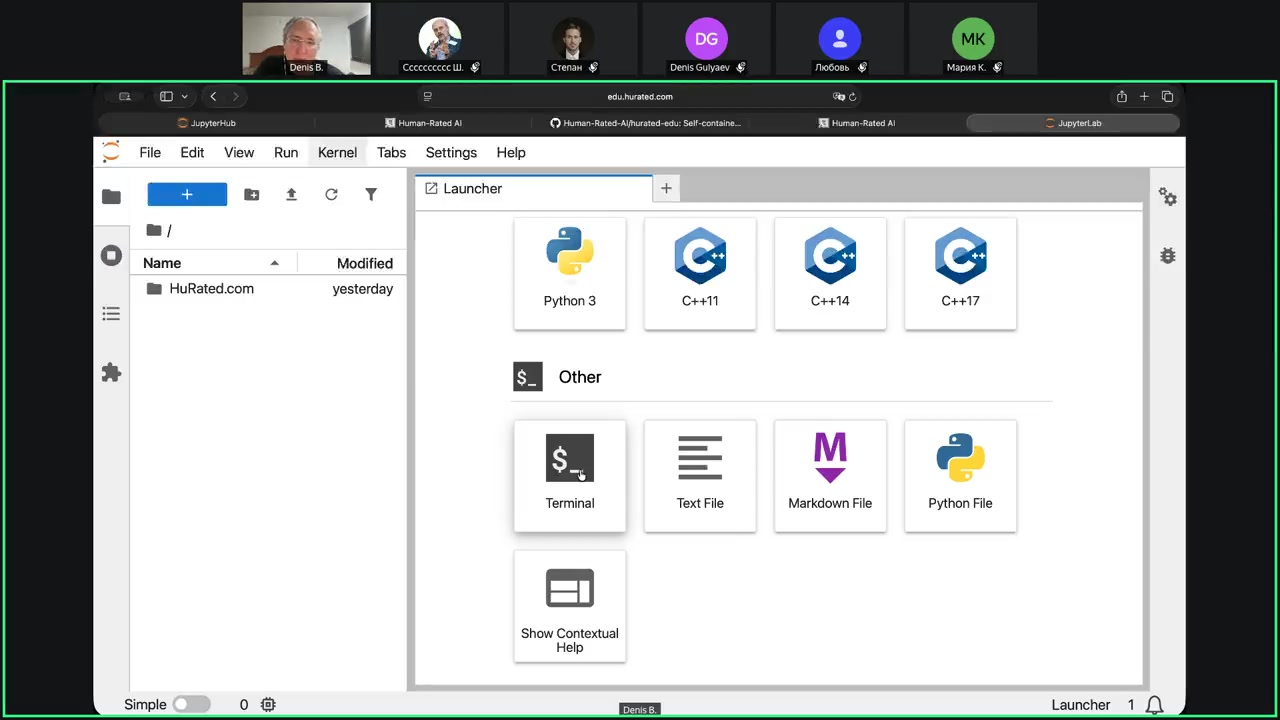Open a new Python 3 notebook
This screenshot has height=720, width=1280.
coord(569,273)
